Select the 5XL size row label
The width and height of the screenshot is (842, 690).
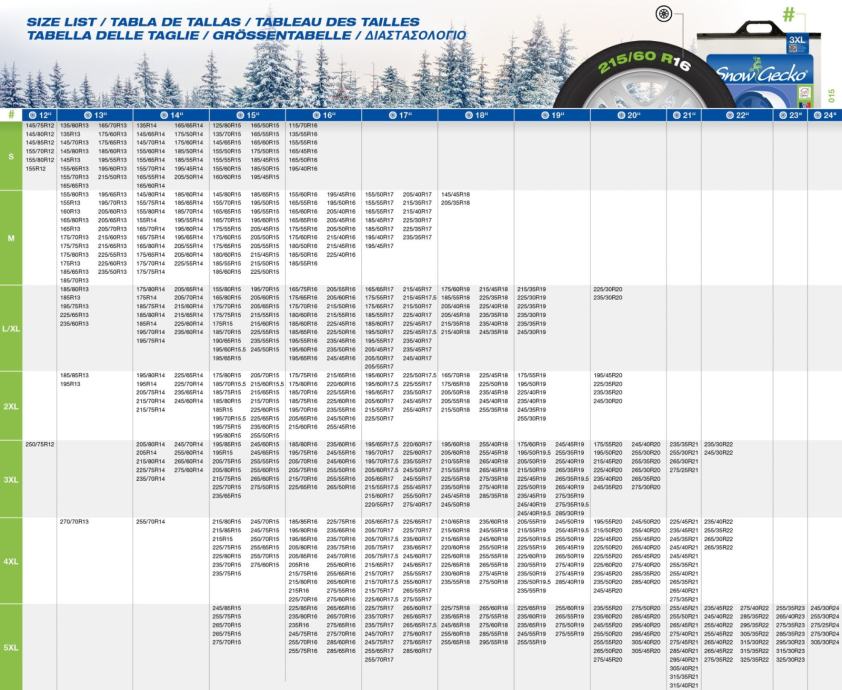point(11,647)
